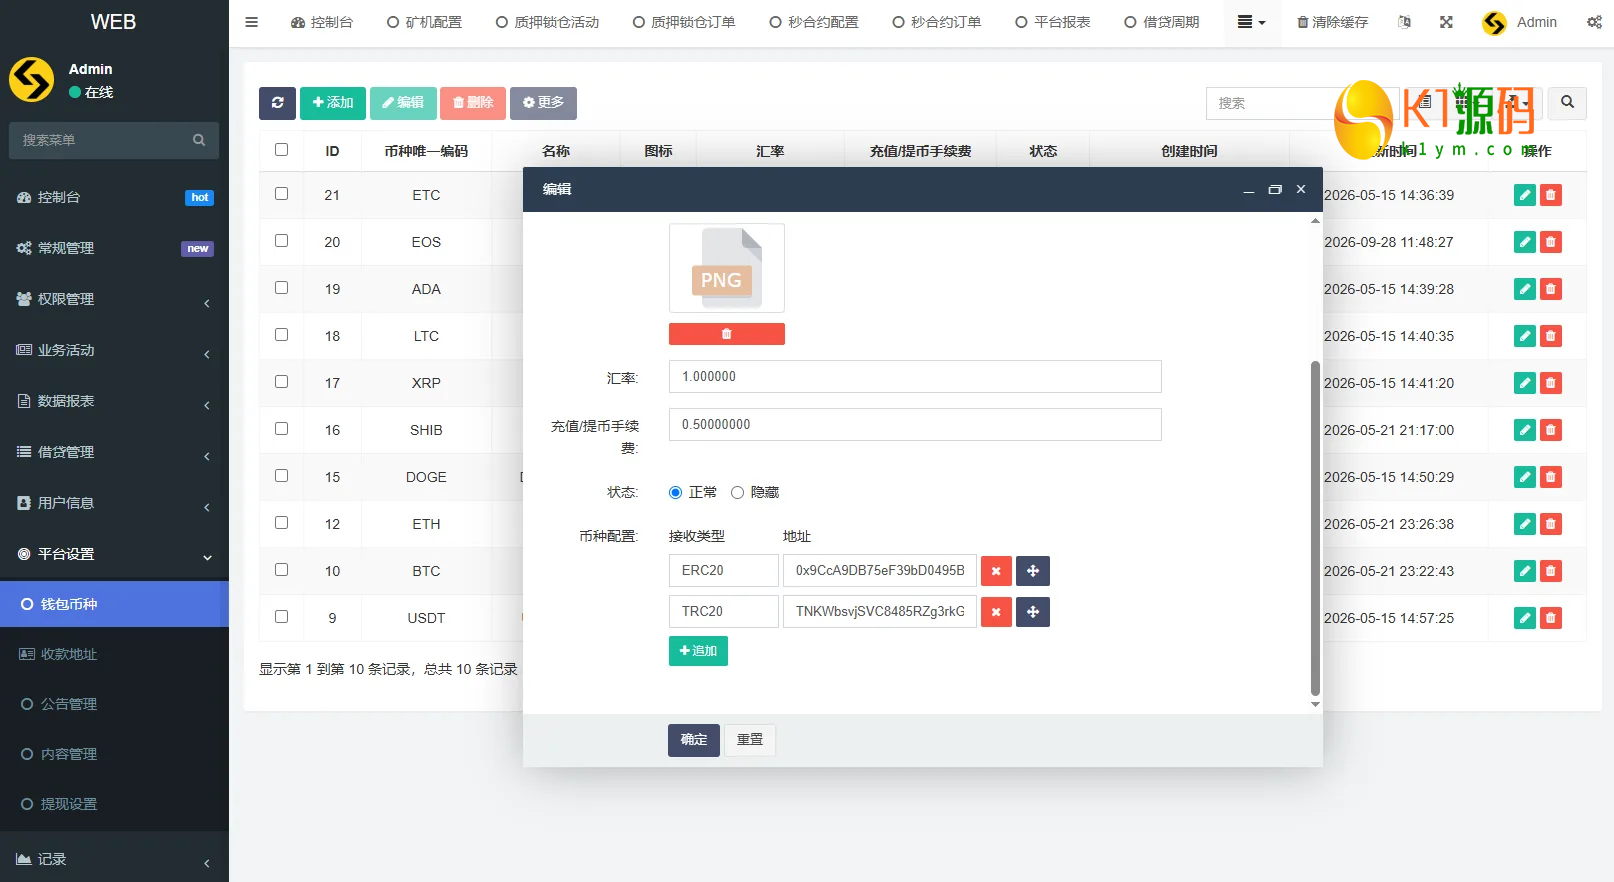Click the edit dialog vertical scrollbar
Image resolution: width=1614 pixels, height=882 pixels.
[x=1315, y=528]
